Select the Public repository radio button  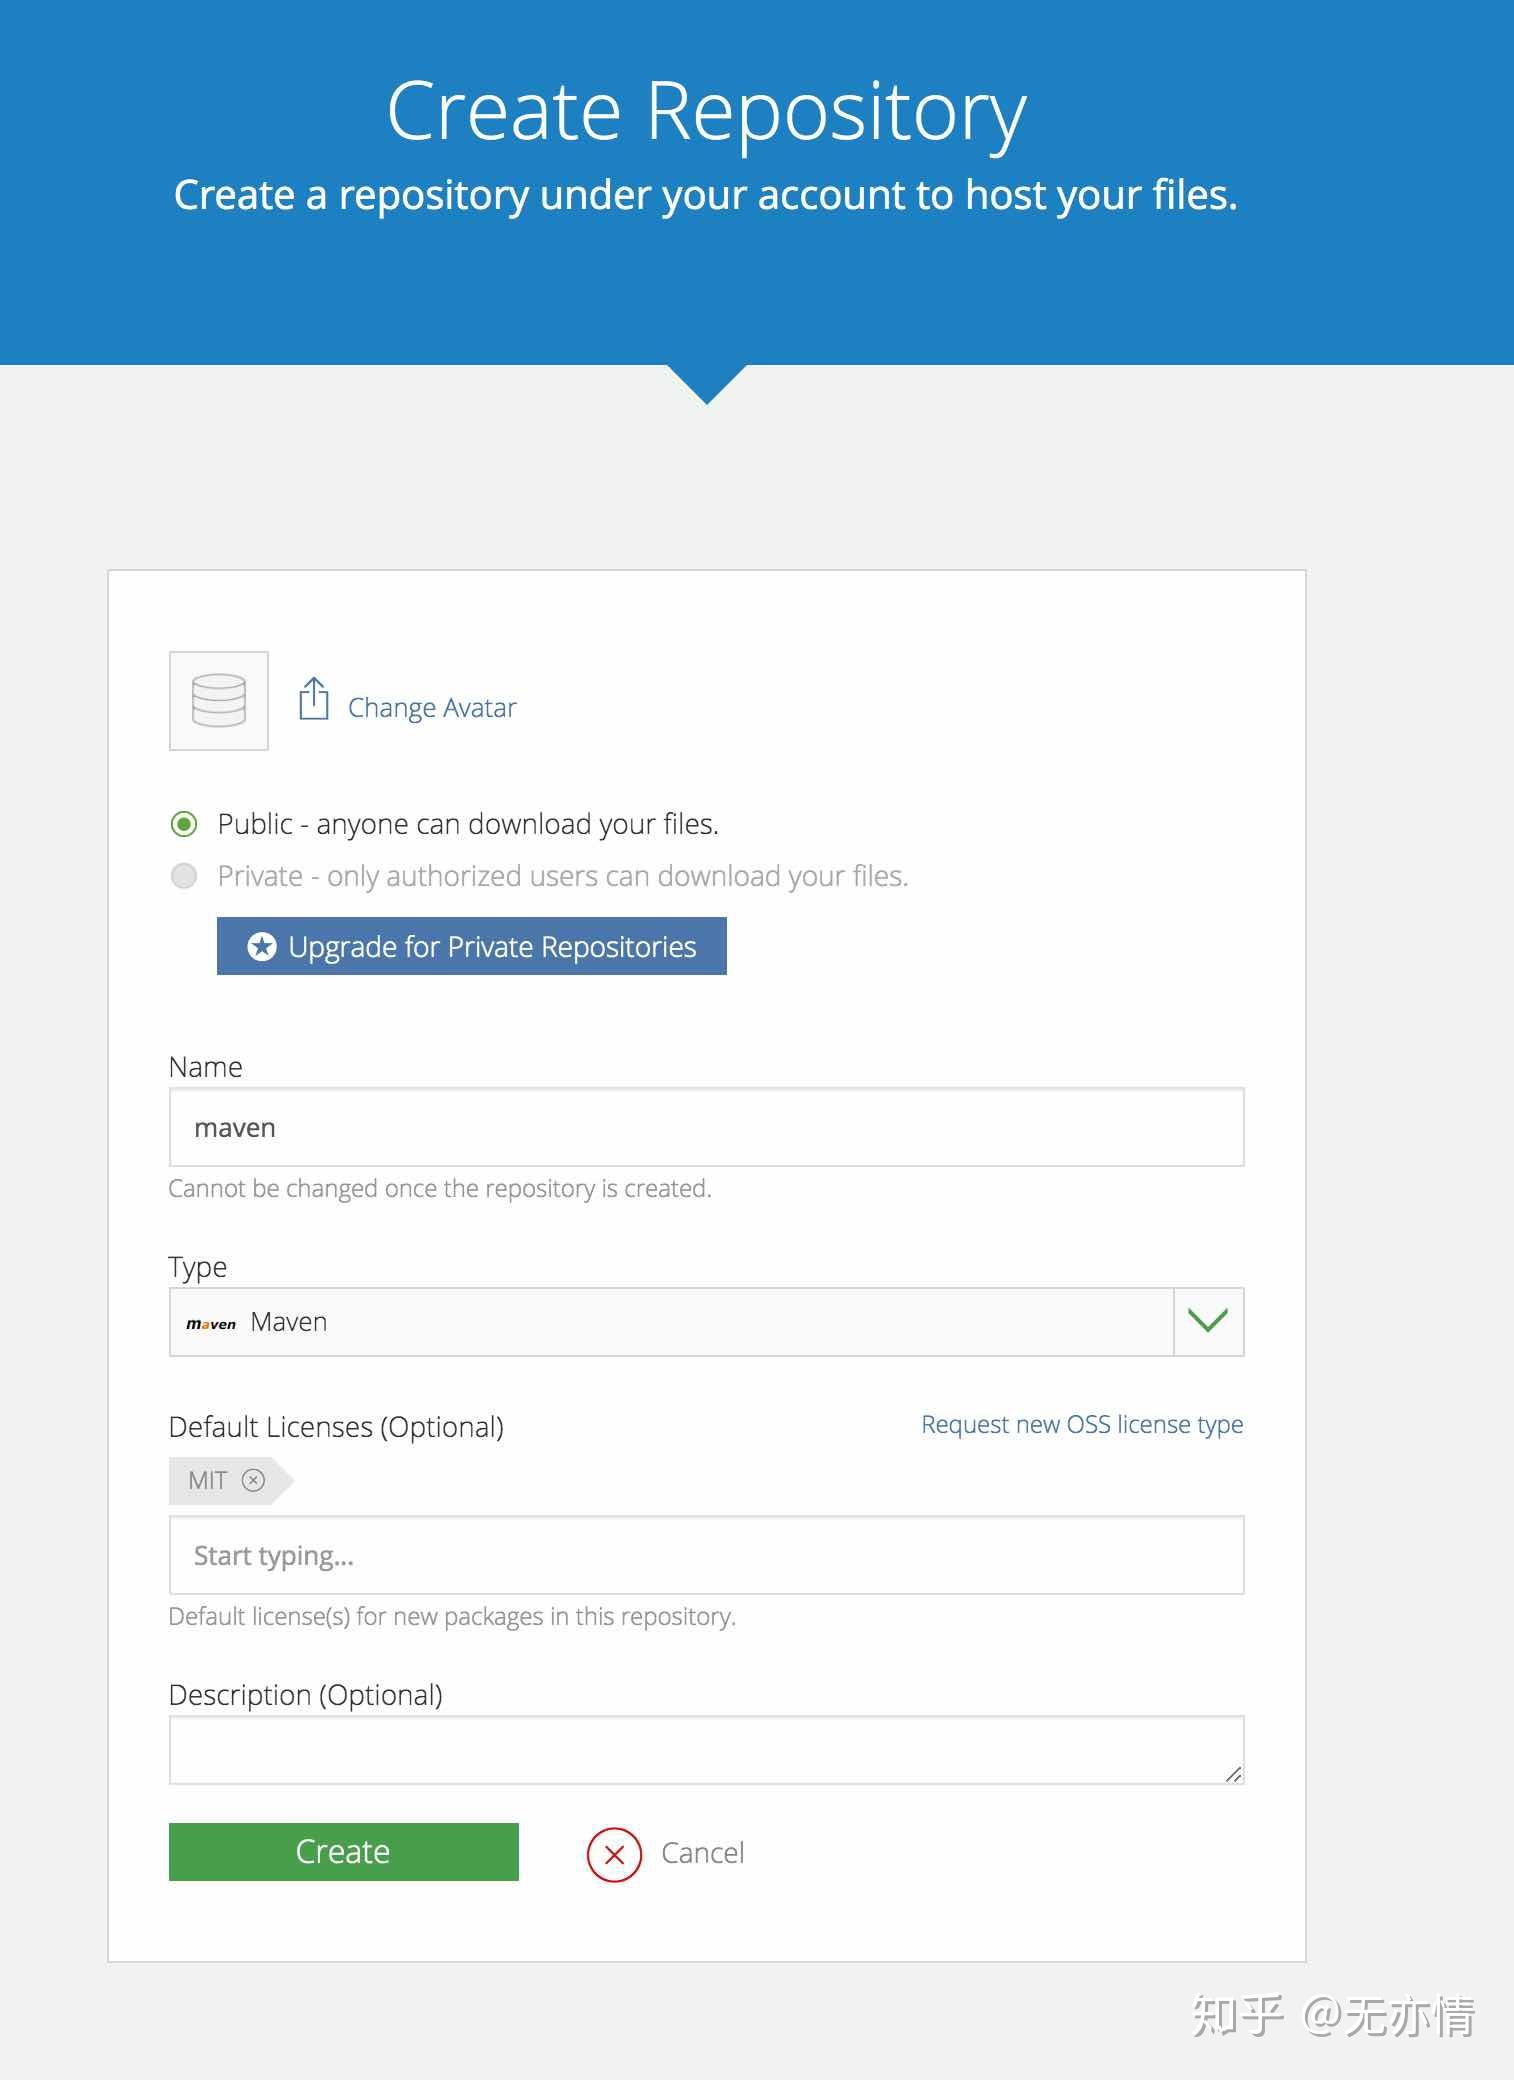[x=184, y=824]
